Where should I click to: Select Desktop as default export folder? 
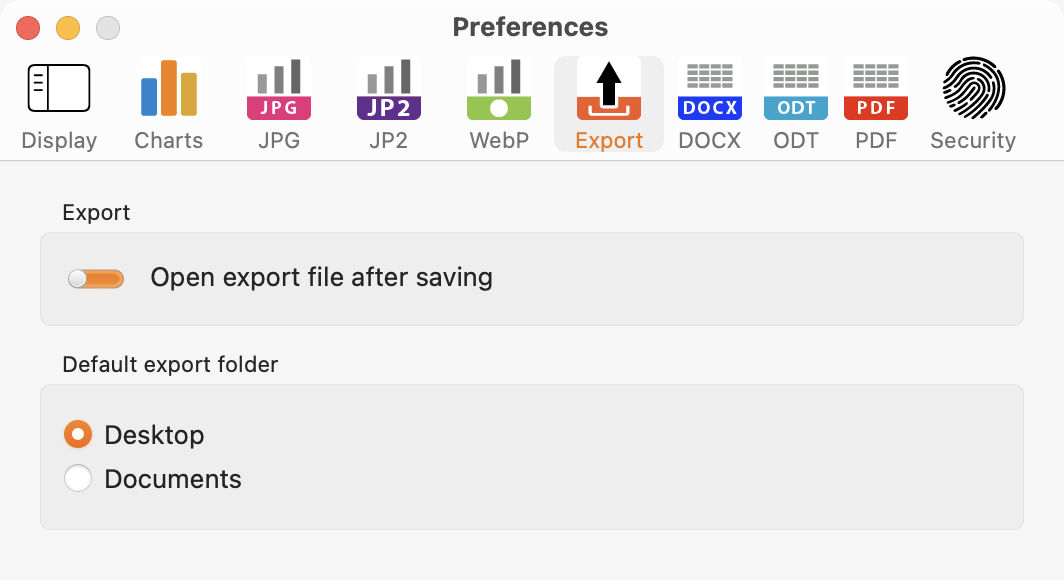coord(78,435)
